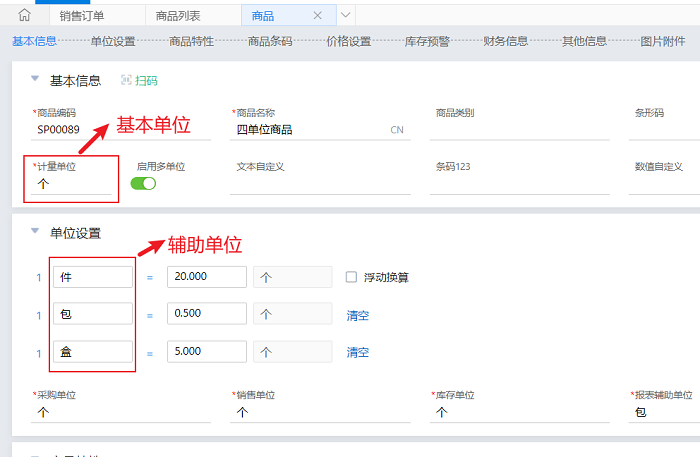
Task: Switch to the 销售订单 tab
Action: [83, 15]
